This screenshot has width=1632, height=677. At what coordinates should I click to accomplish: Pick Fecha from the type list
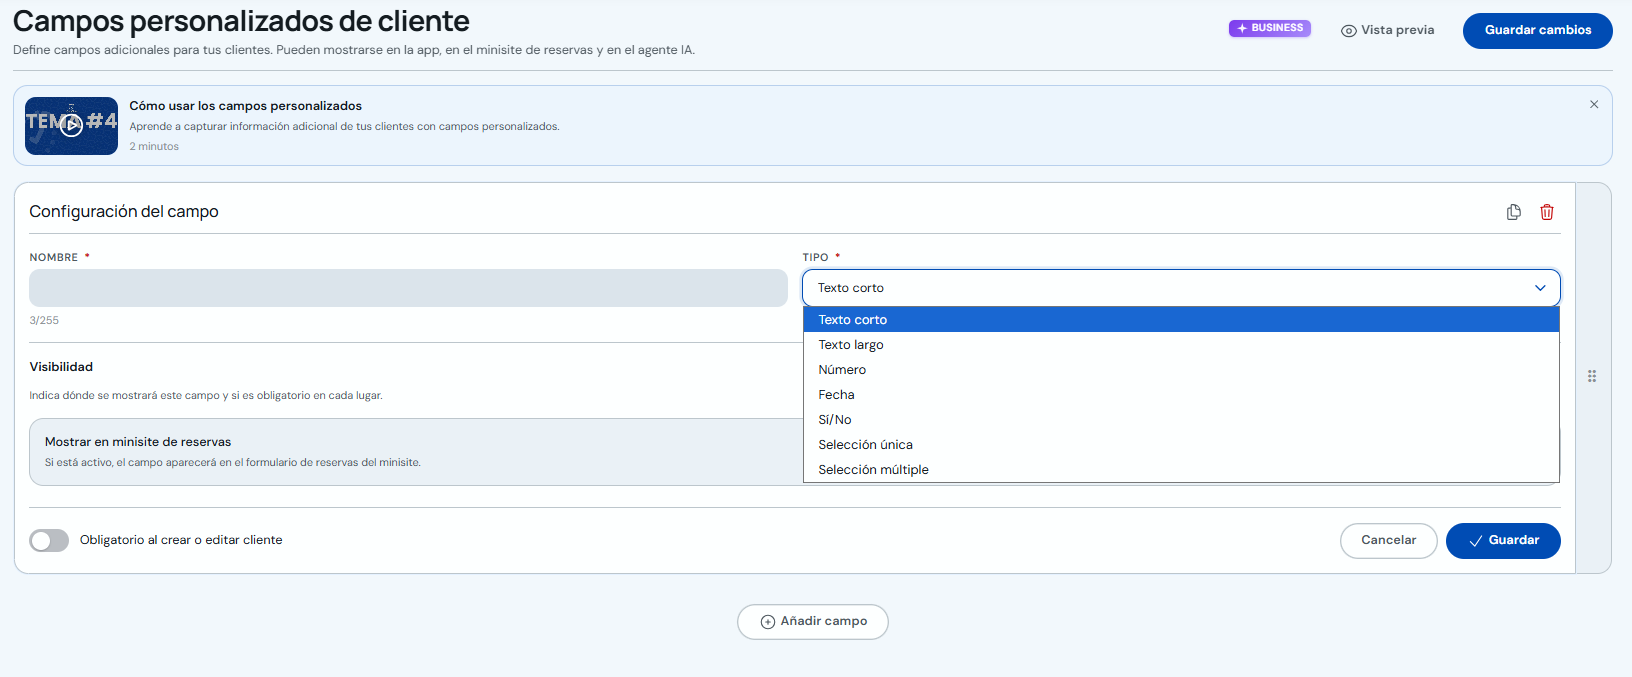[x=1181, y=395]
